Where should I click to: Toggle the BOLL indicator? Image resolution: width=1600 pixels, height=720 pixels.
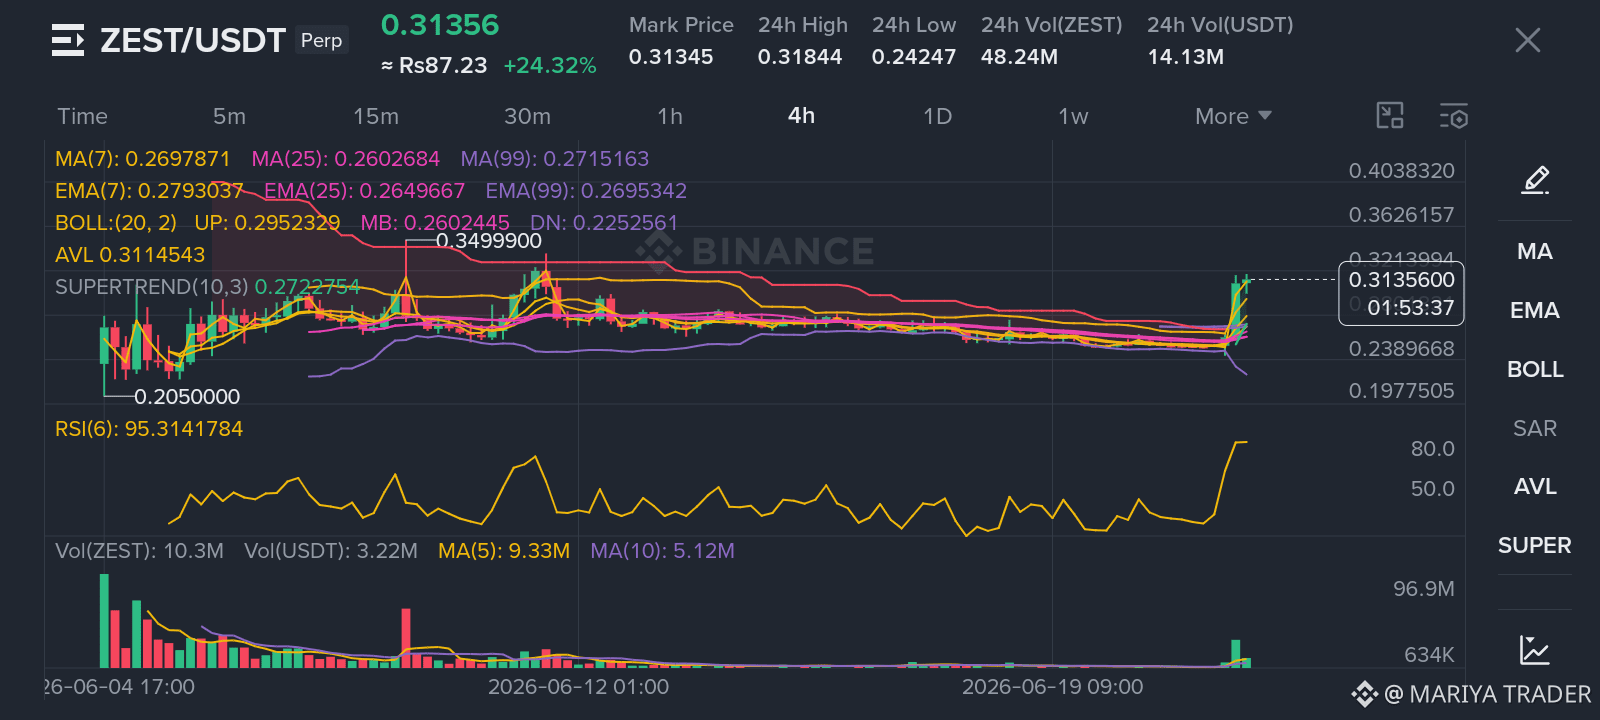click(1535, 369)
